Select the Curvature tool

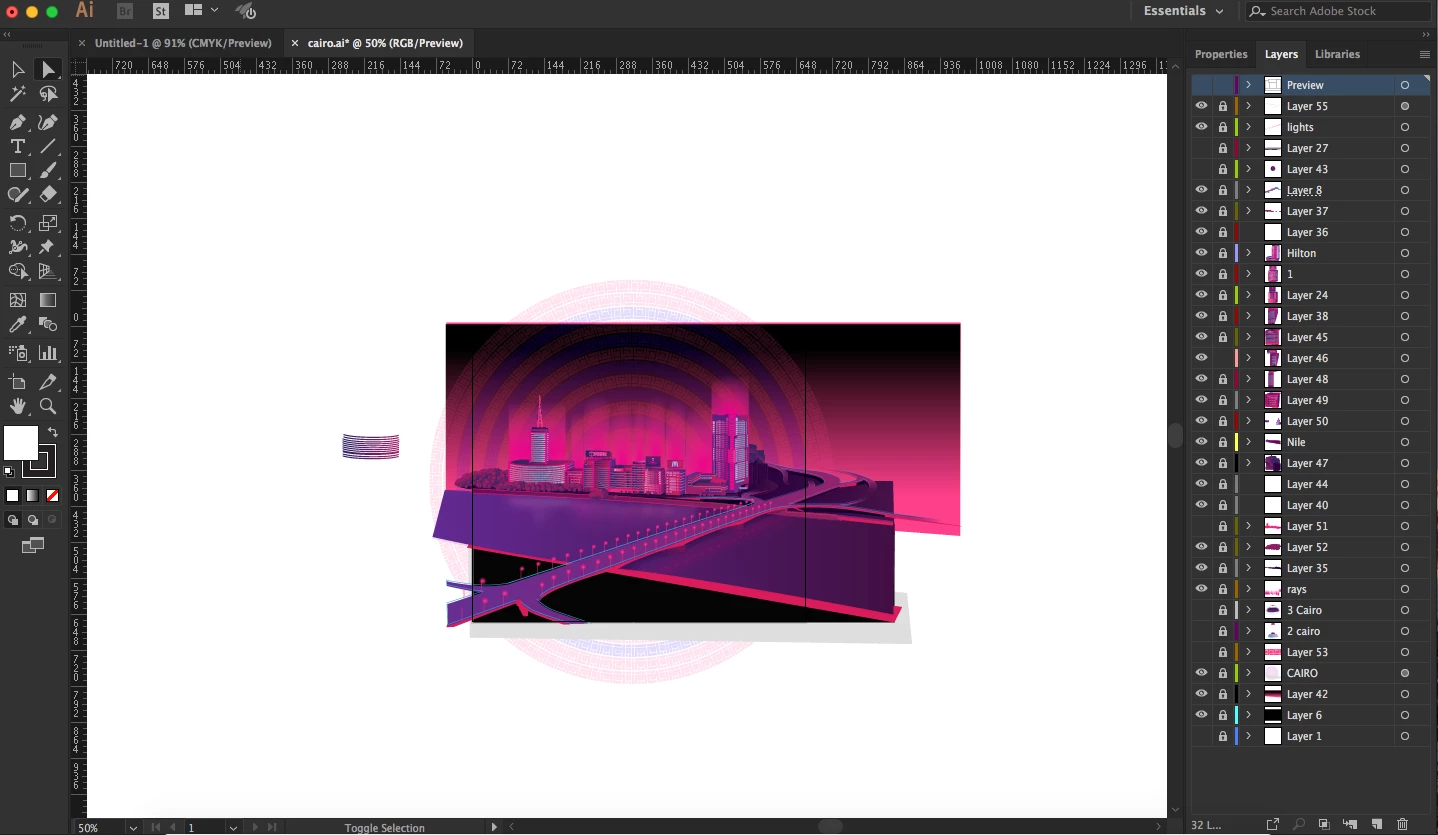click(x=47, y=122)
